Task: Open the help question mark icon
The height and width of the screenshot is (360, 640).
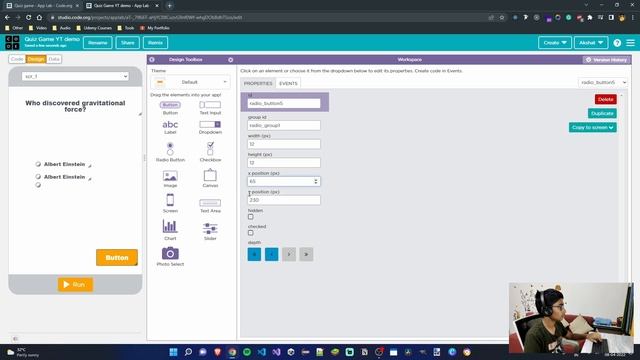Action: click(617, 43)
